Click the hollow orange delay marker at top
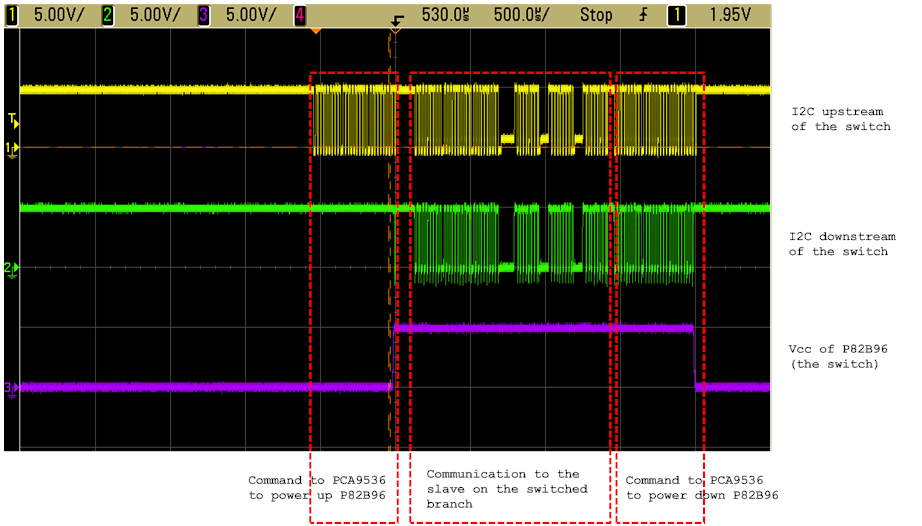Screen dimensions: 922x526 coord(395,31)
